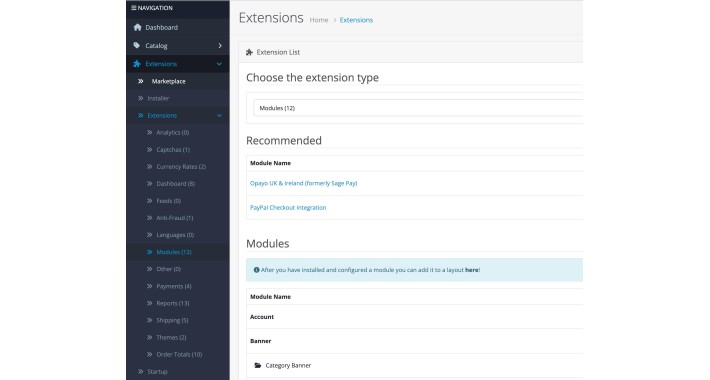
Task: Collapse the top Extensions menu chevron
Action: [219, 64]
